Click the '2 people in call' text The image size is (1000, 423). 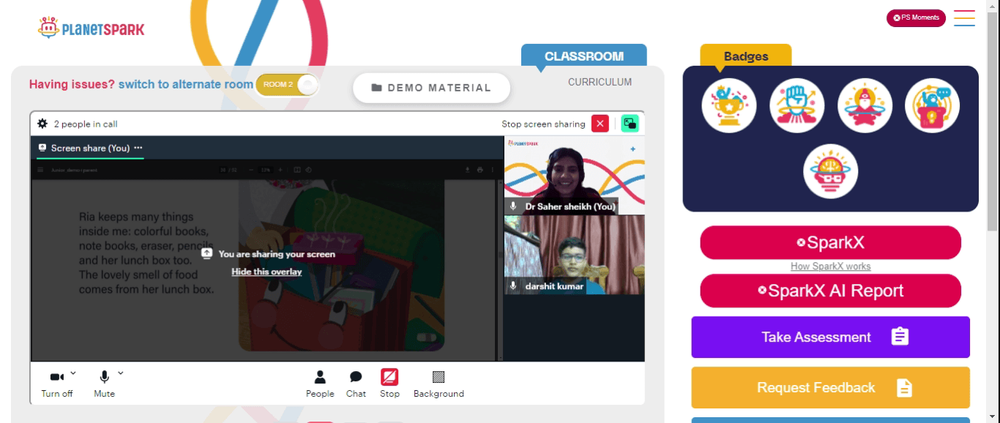click(85, 124)
